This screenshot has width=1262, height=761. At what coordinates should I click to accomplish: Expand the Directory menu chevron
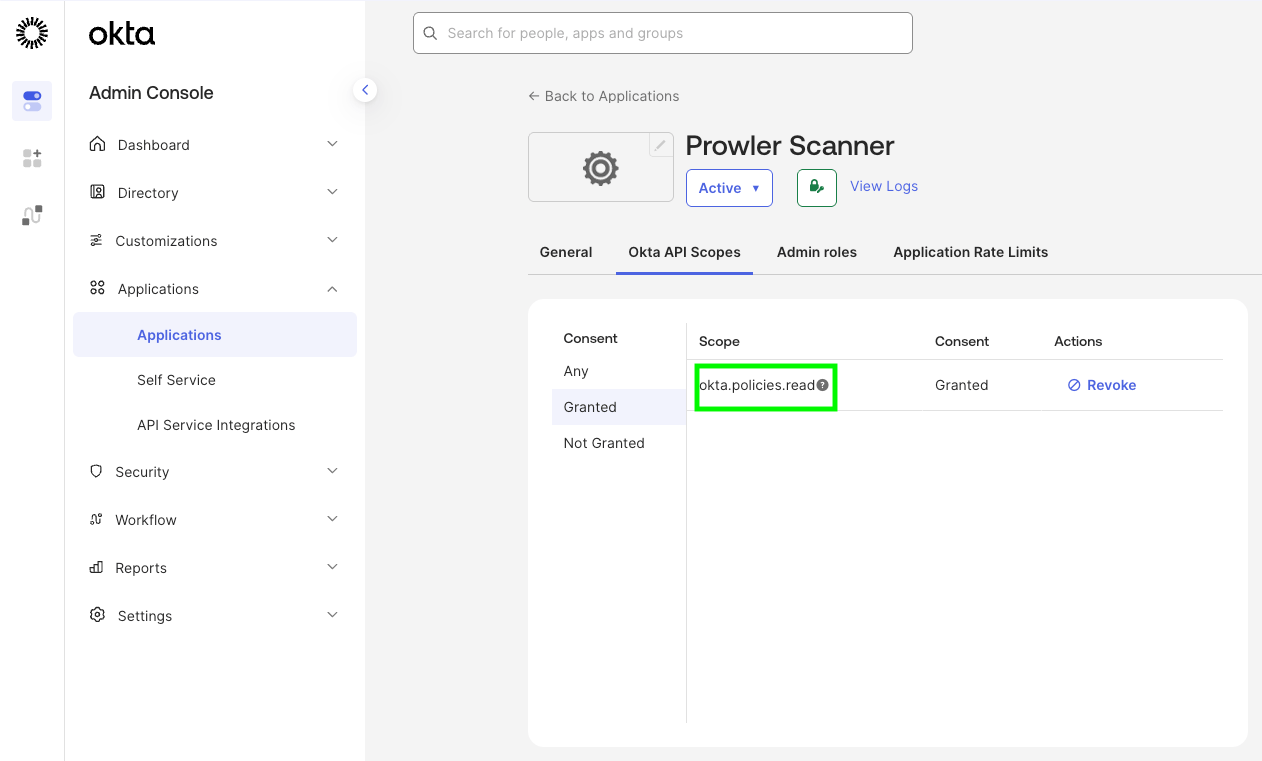point(332,192)
